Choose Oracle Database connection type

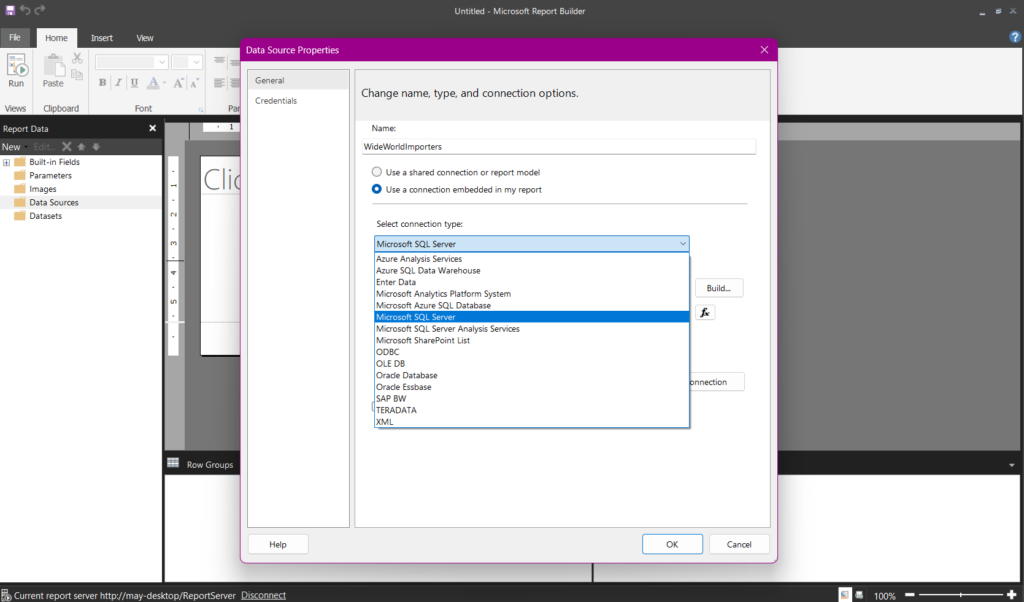(x=532, y=375)
